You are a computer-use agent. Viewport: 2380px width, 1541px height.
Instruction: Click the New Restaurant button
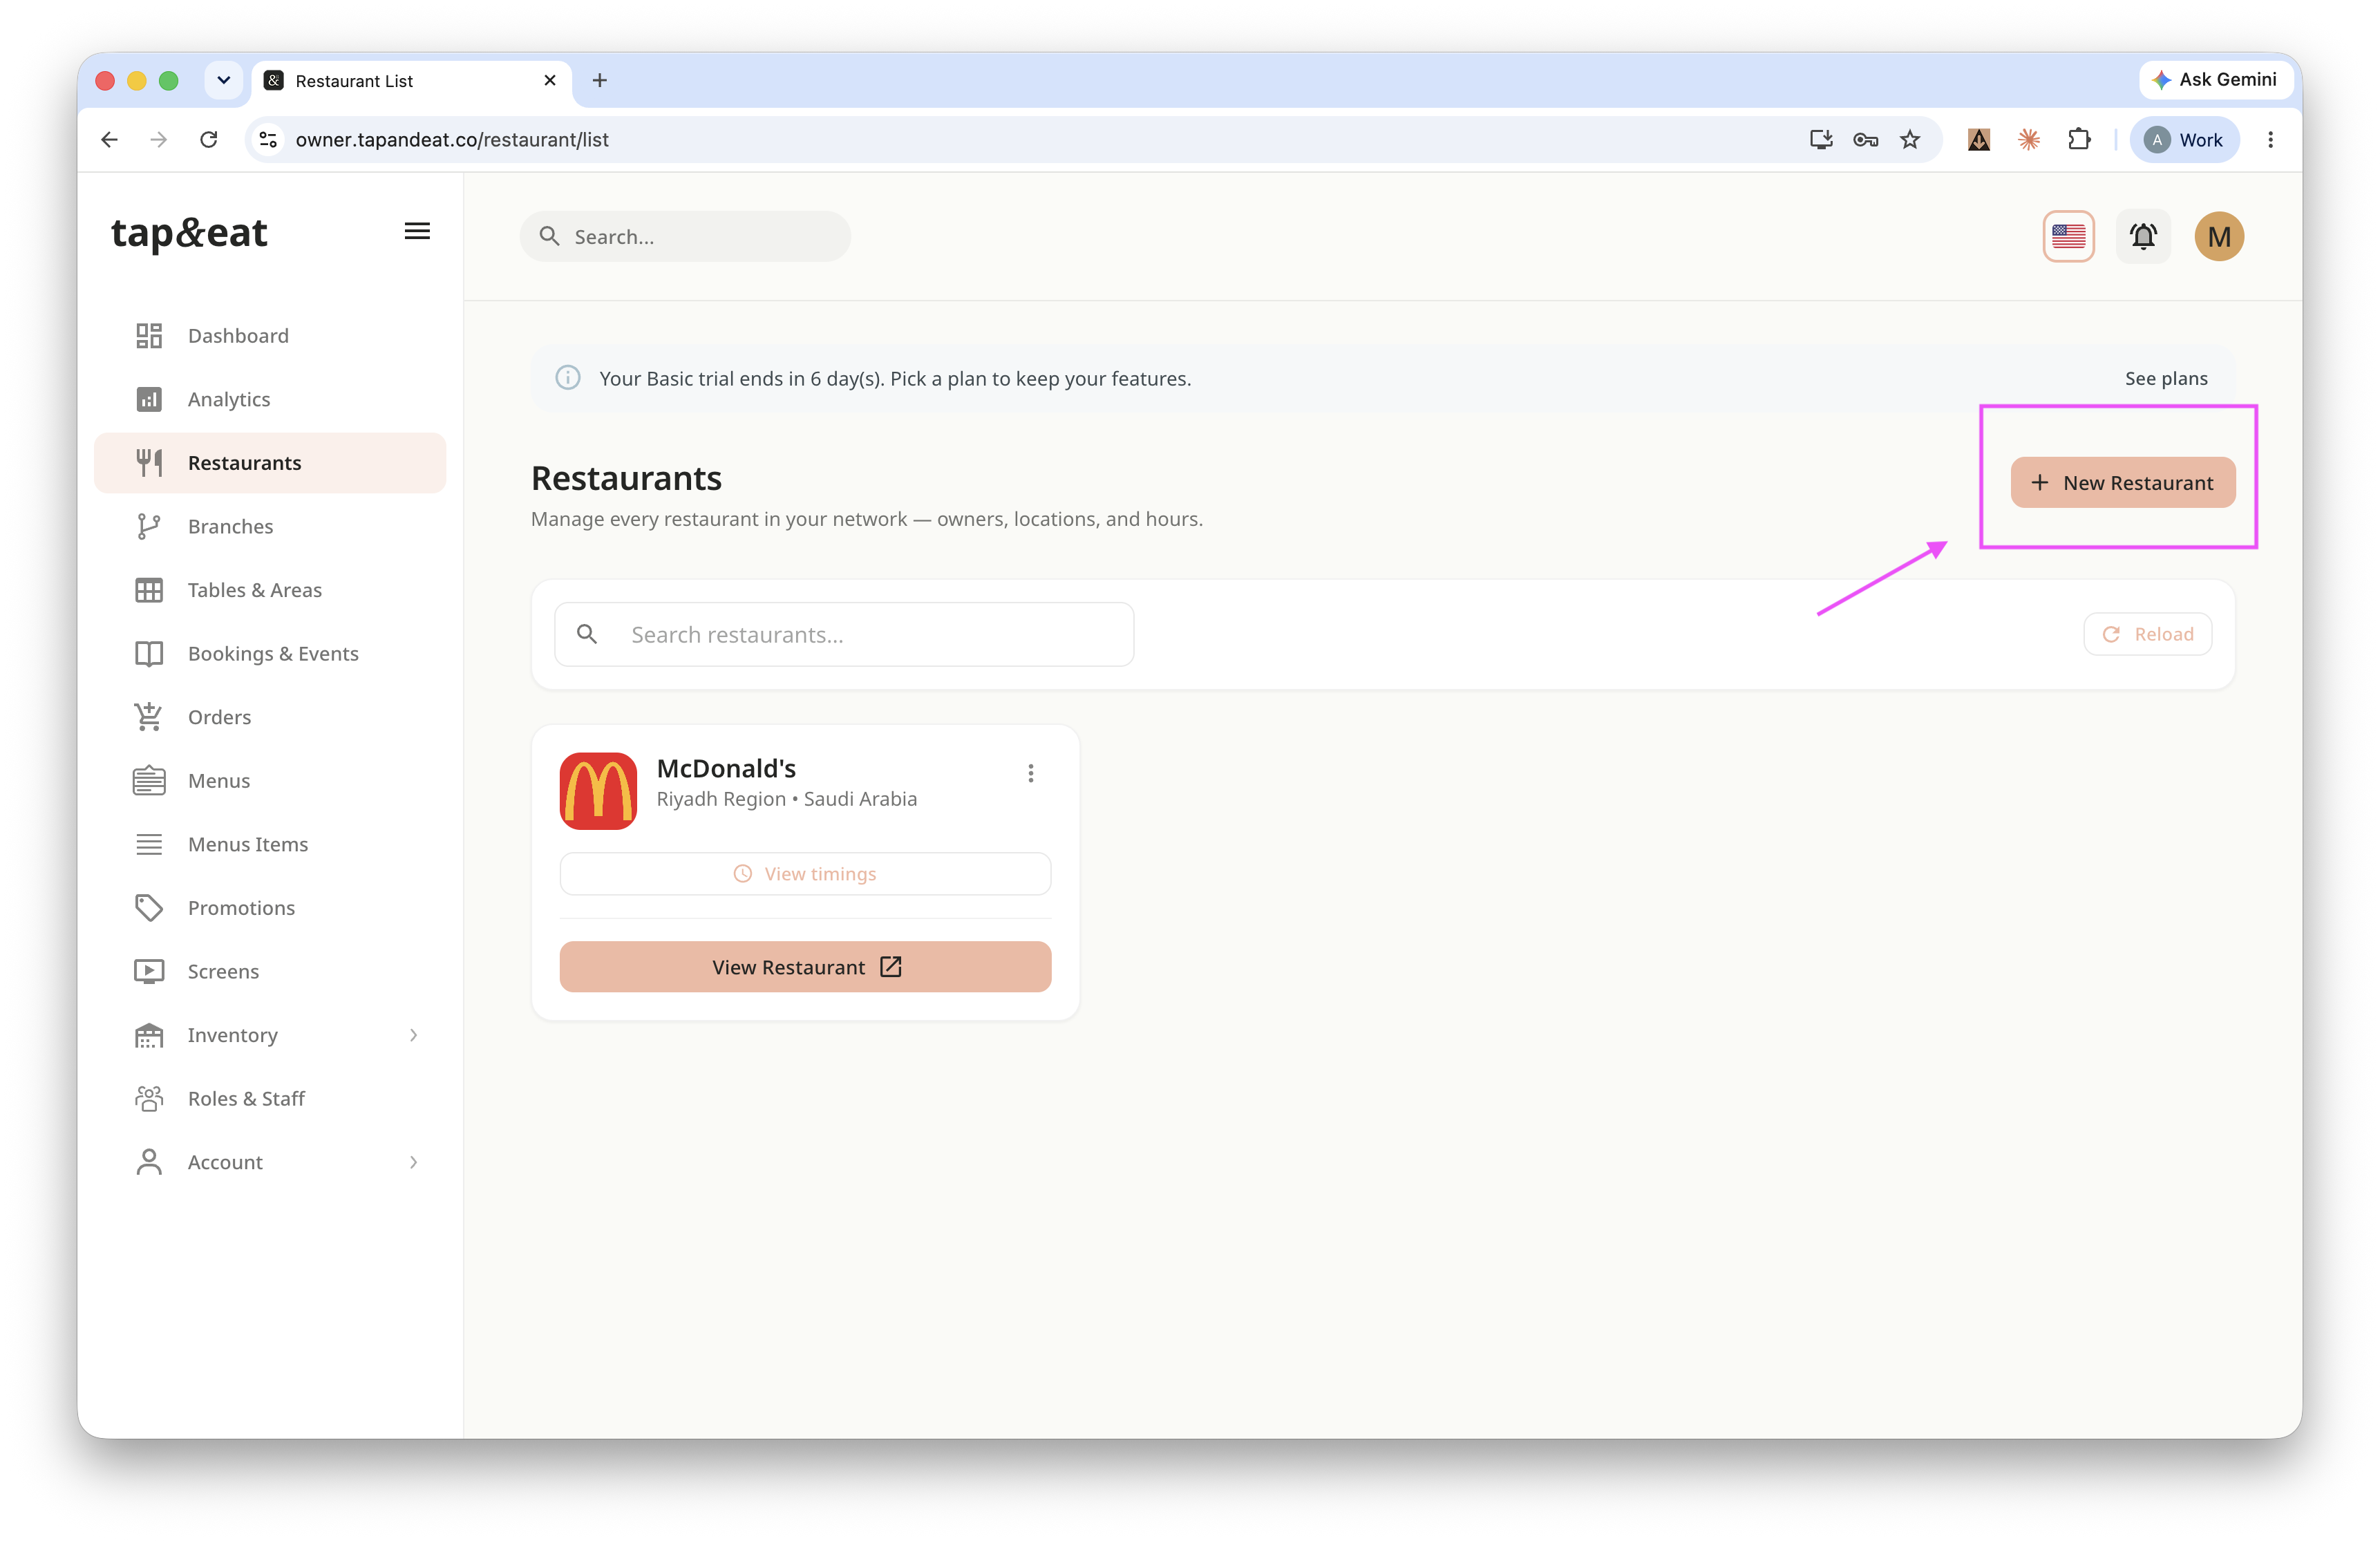pos(2122,483)
